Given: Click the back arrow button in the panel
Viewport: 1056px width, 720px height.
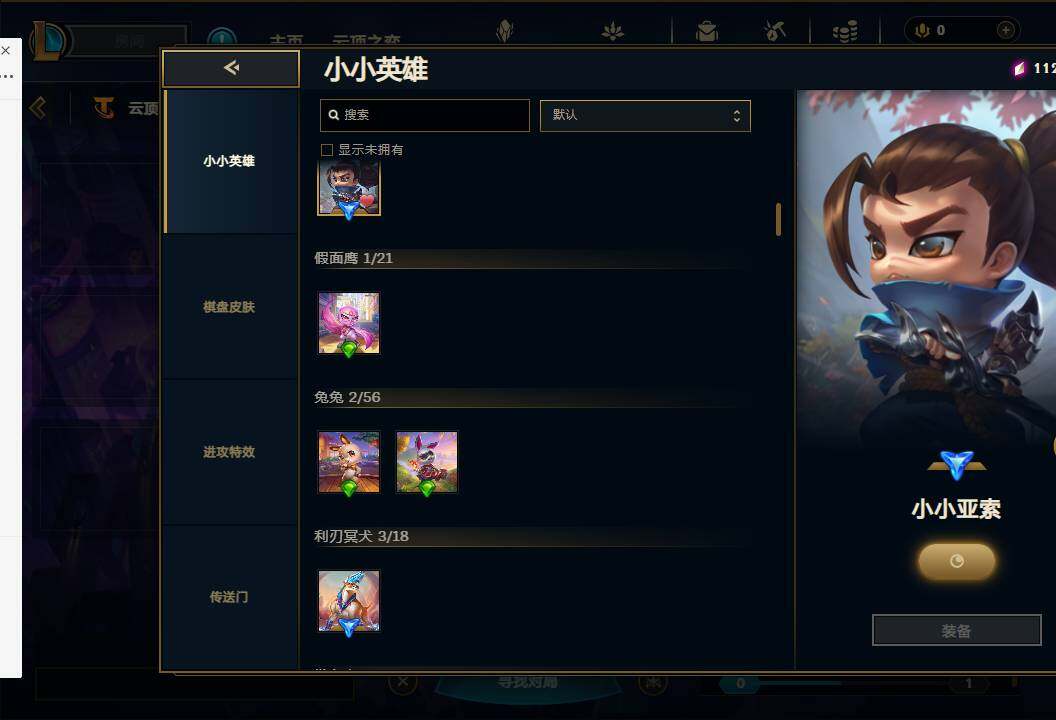Looking at the screenshot, I should [x=231, y=68].
